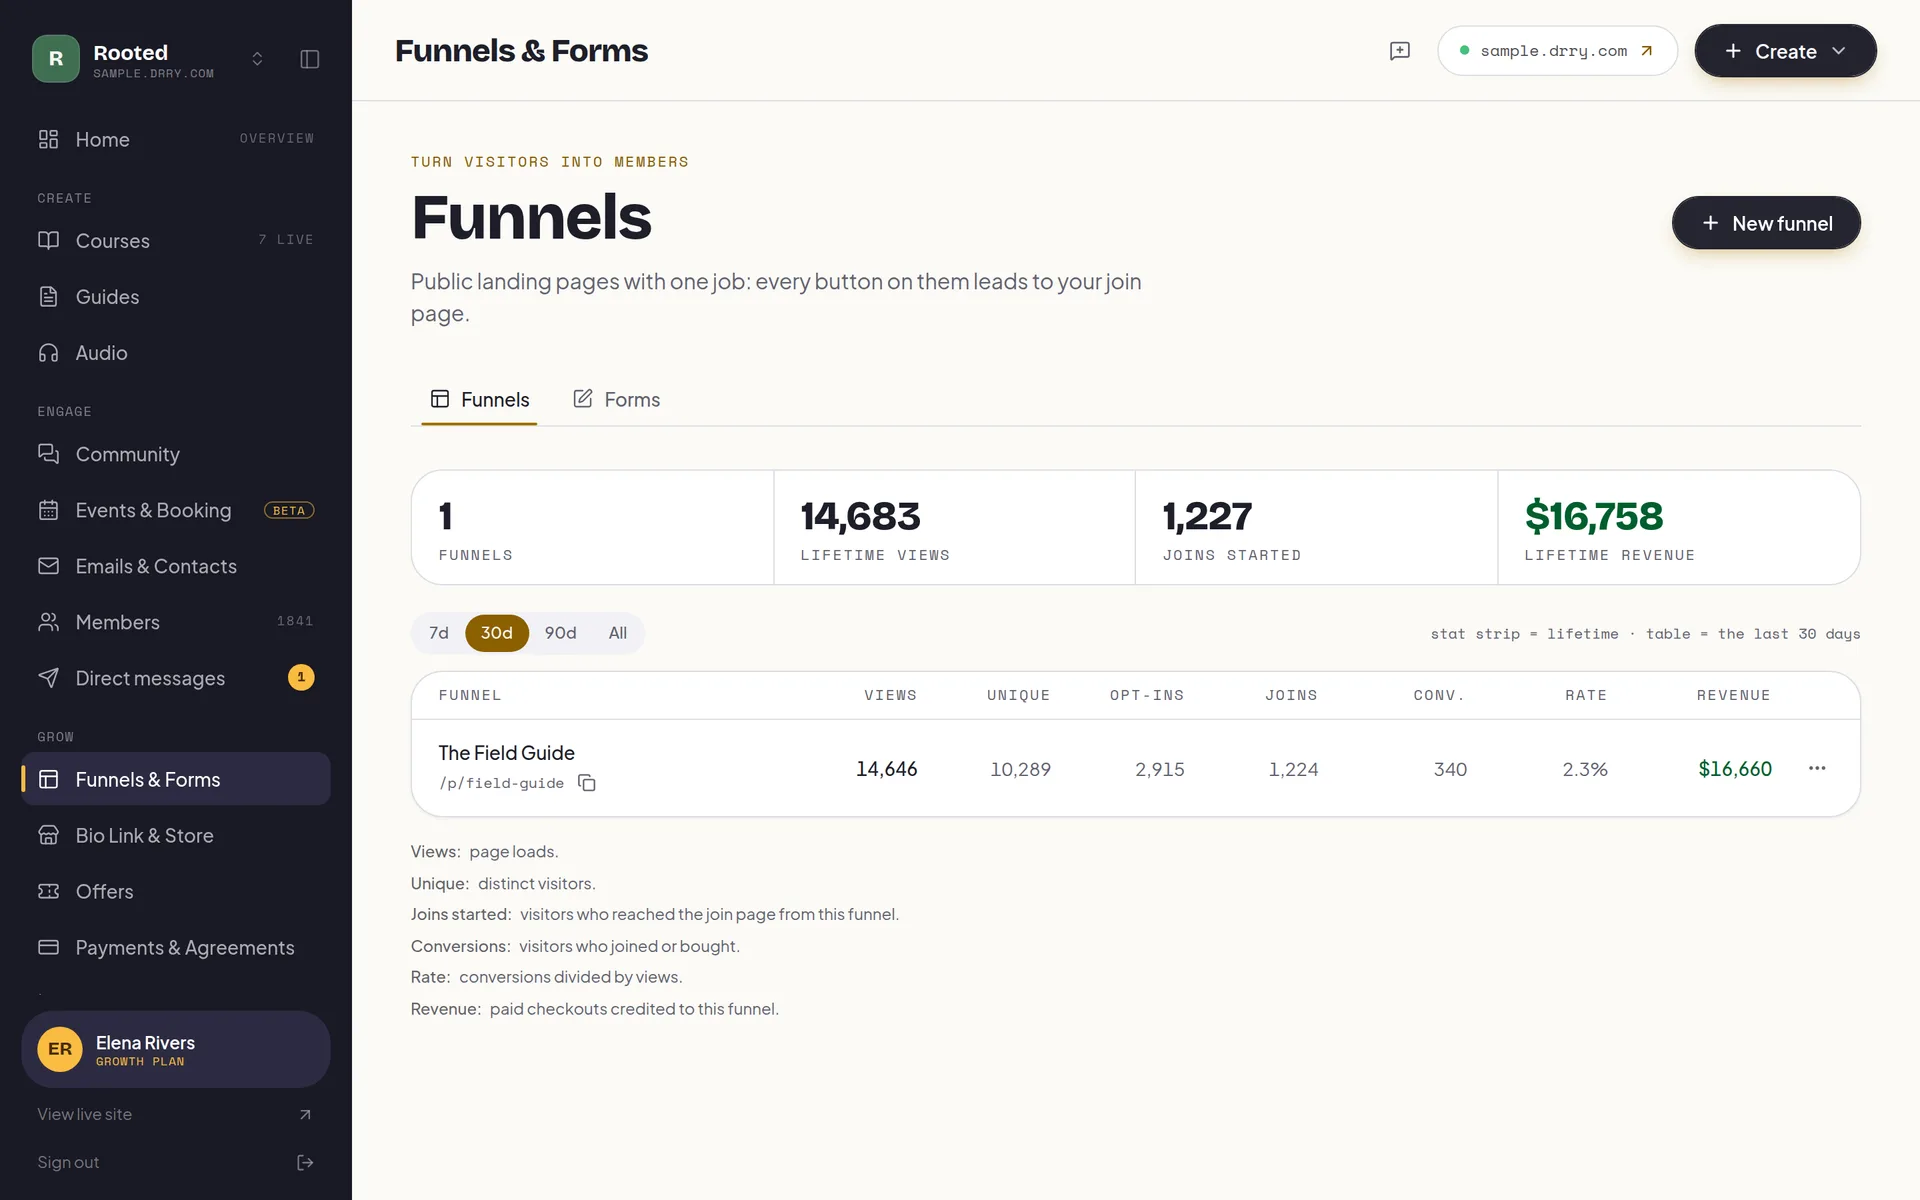Go to Home in sidebar

click(x=176, y=139)
